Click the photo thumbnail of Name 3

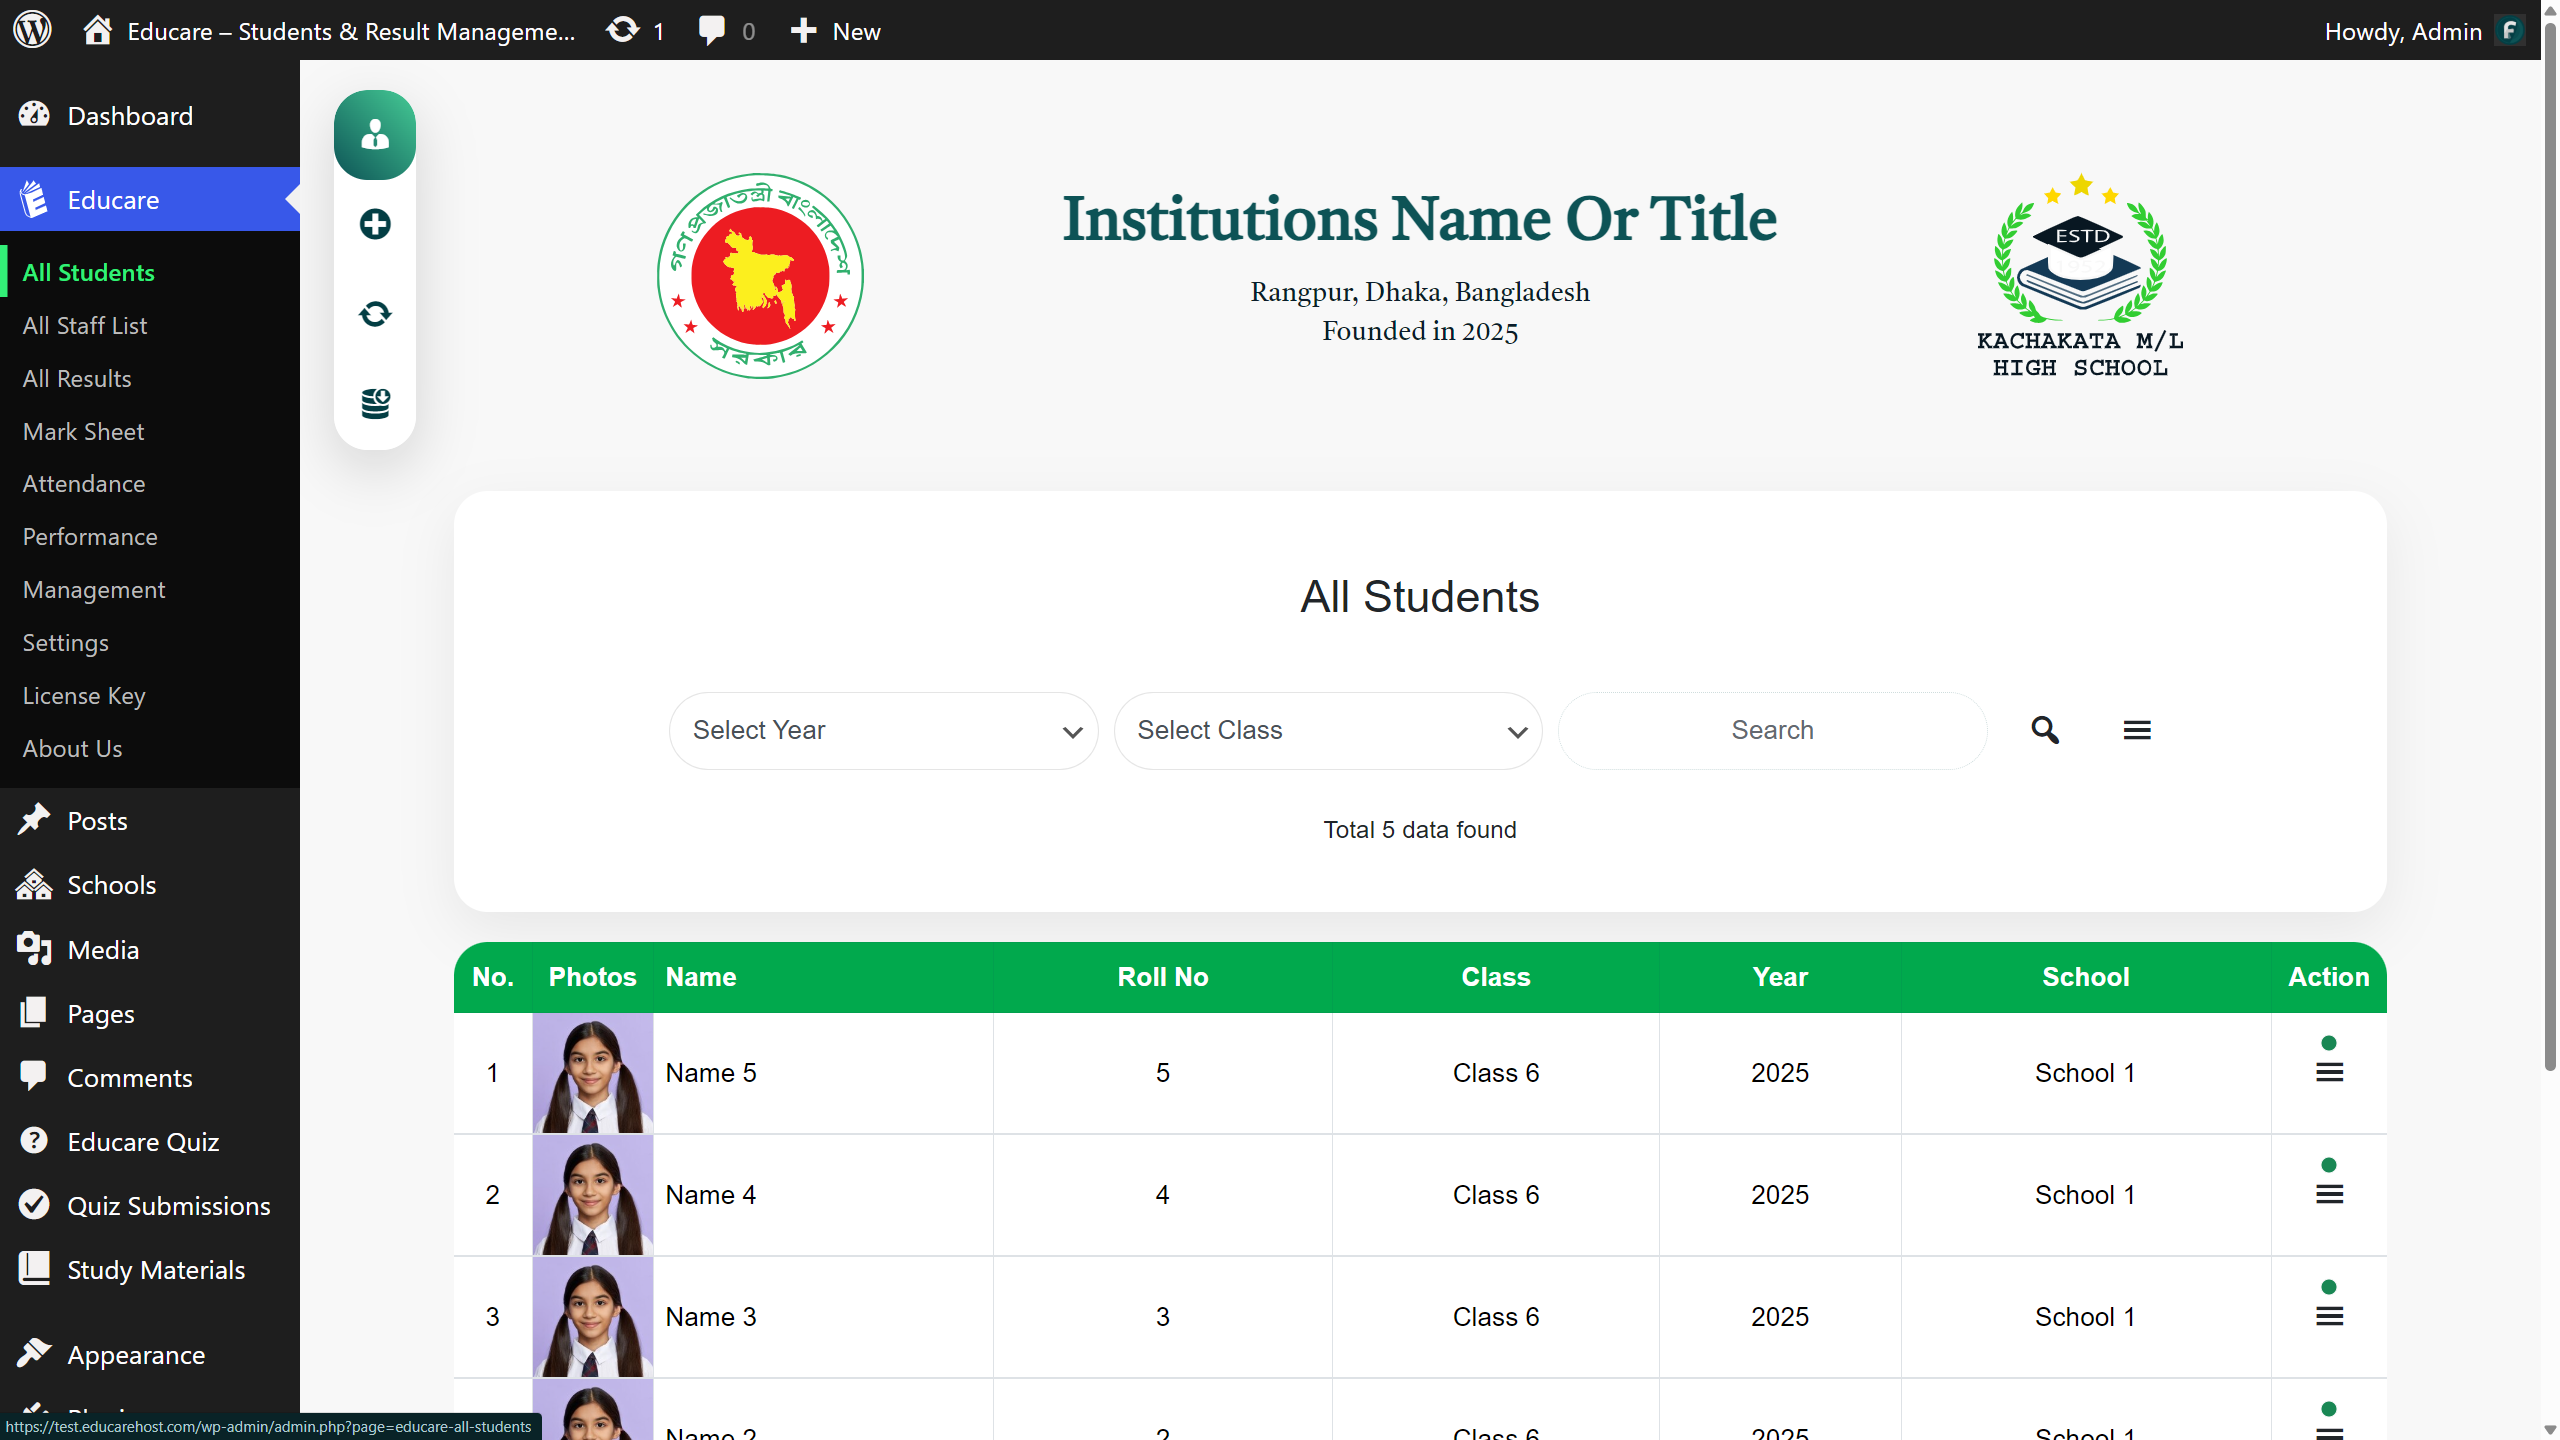[x=593, y=1317]
